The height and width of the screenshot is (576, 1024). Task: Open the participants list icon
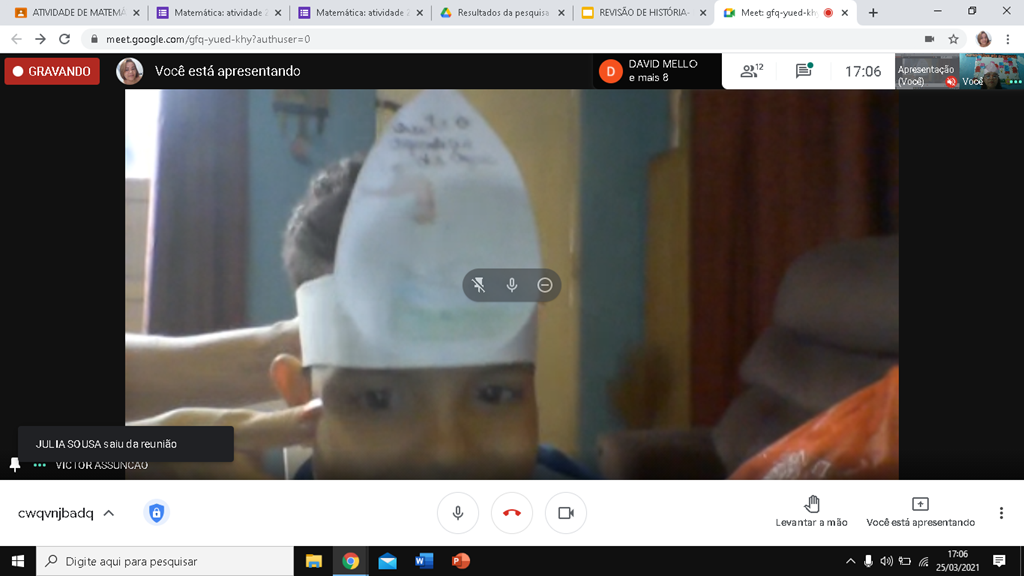[x=750, y=71]
